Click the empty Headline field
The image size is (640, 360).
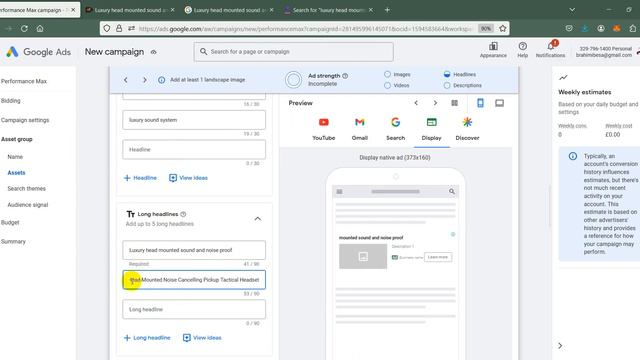pos(194,149)
